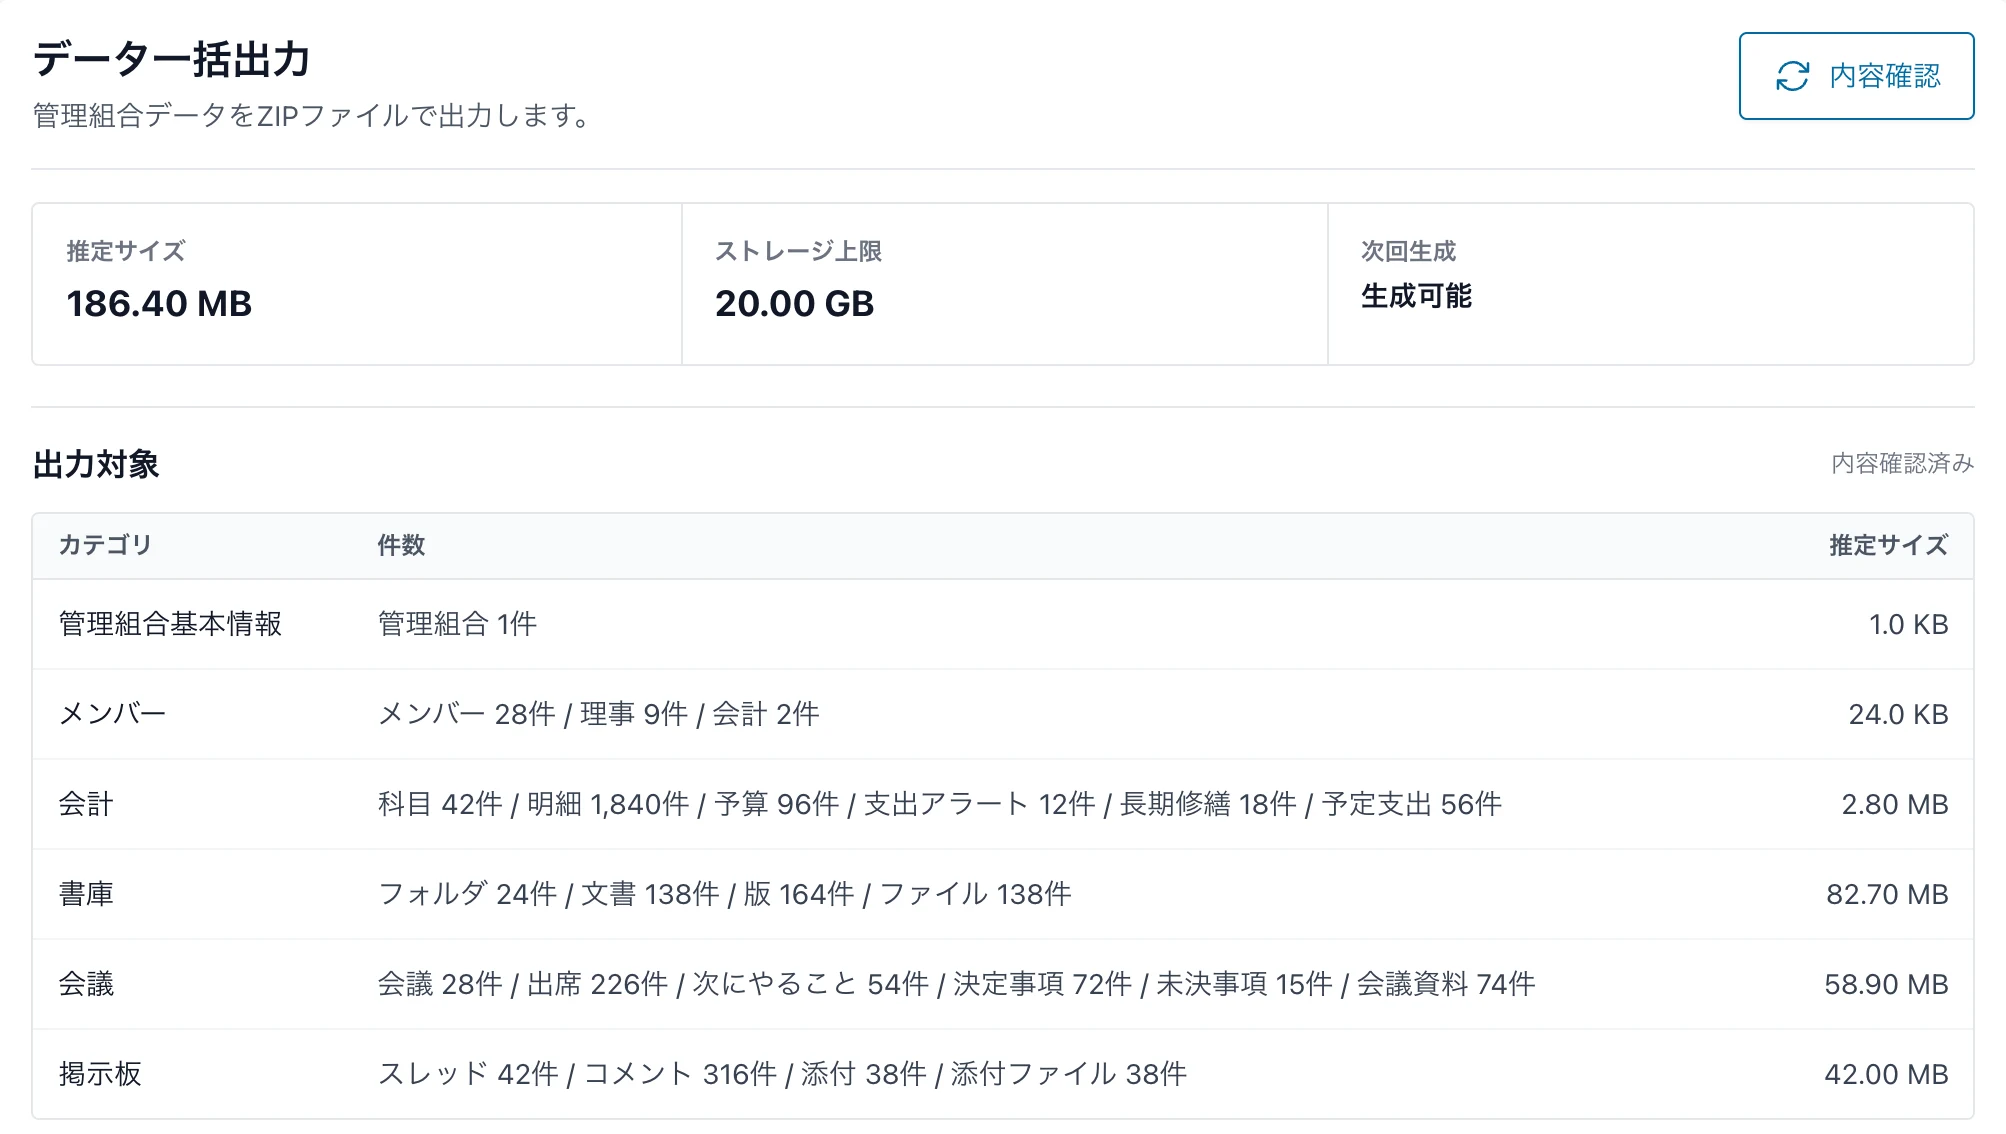2006x1134 pixels.
Task: Click the 出力対象 section heading
Action: click(96, 464)
